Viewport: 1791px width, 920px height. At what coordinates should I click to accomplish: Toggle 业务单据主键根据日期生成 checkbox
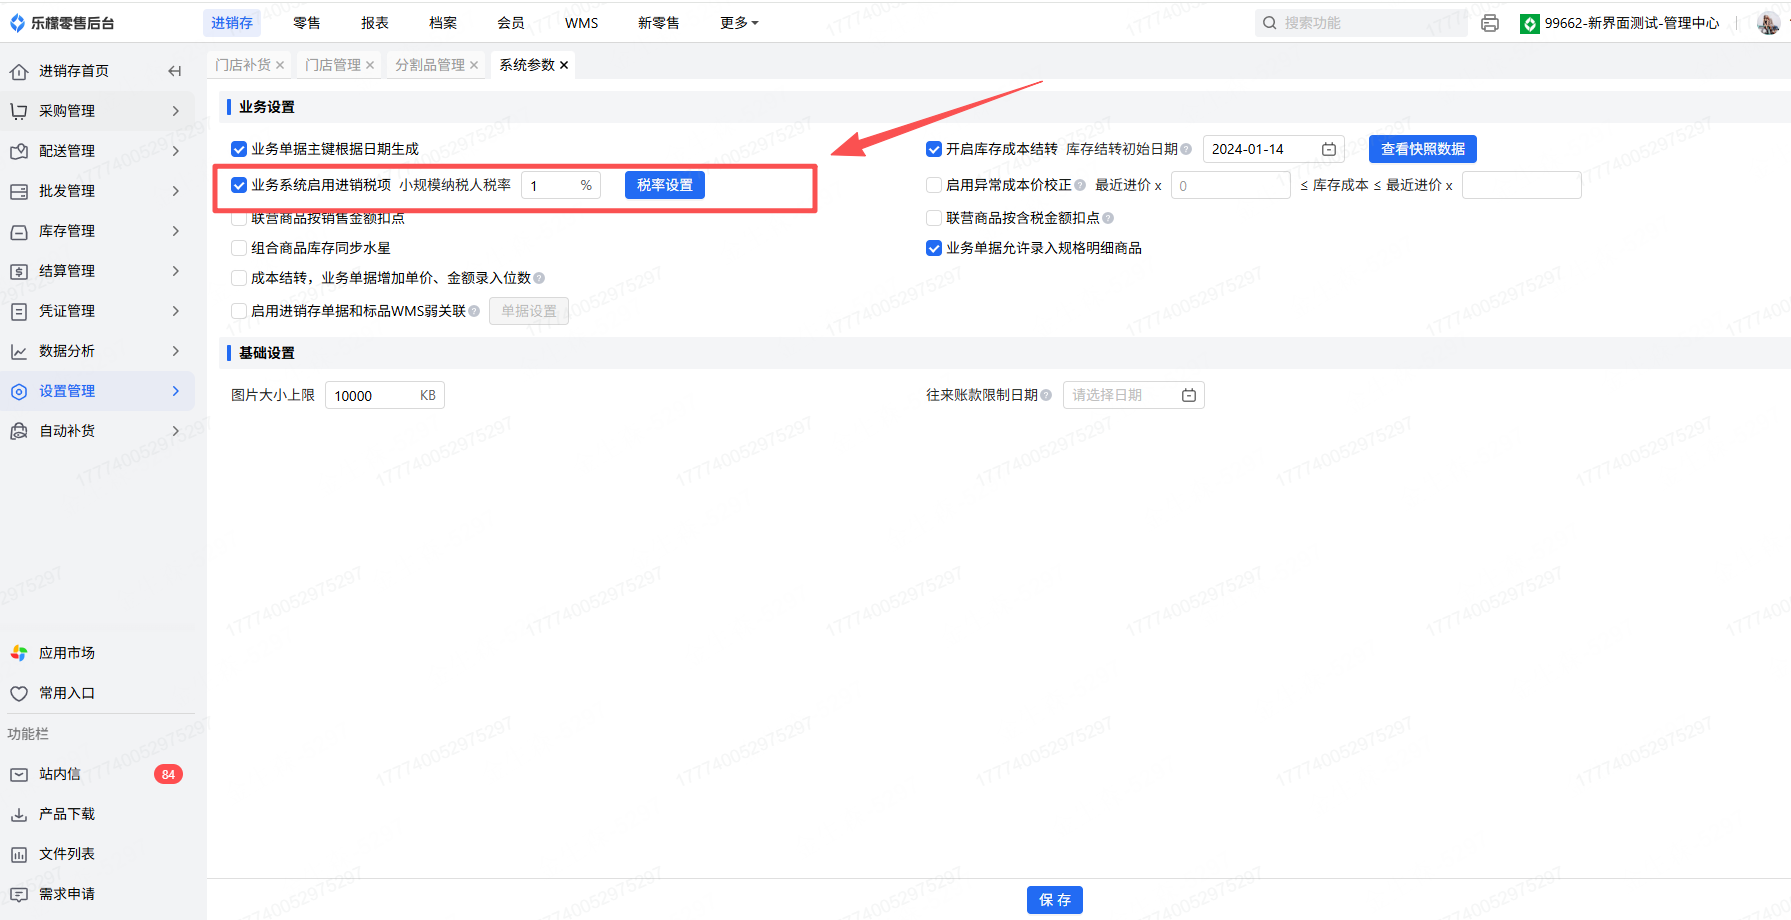coord(239,149)
